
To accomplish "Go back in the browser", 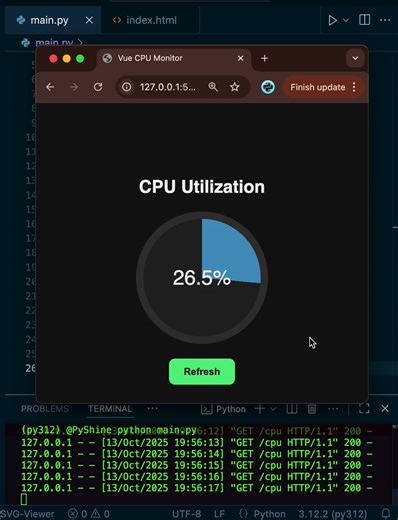I will click(50, 87).
